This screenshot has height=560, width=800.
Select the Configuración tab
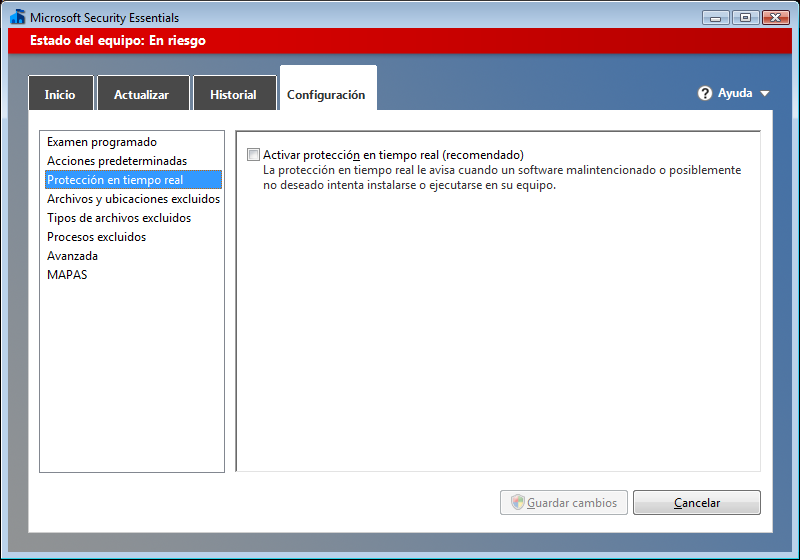point(328,89)
